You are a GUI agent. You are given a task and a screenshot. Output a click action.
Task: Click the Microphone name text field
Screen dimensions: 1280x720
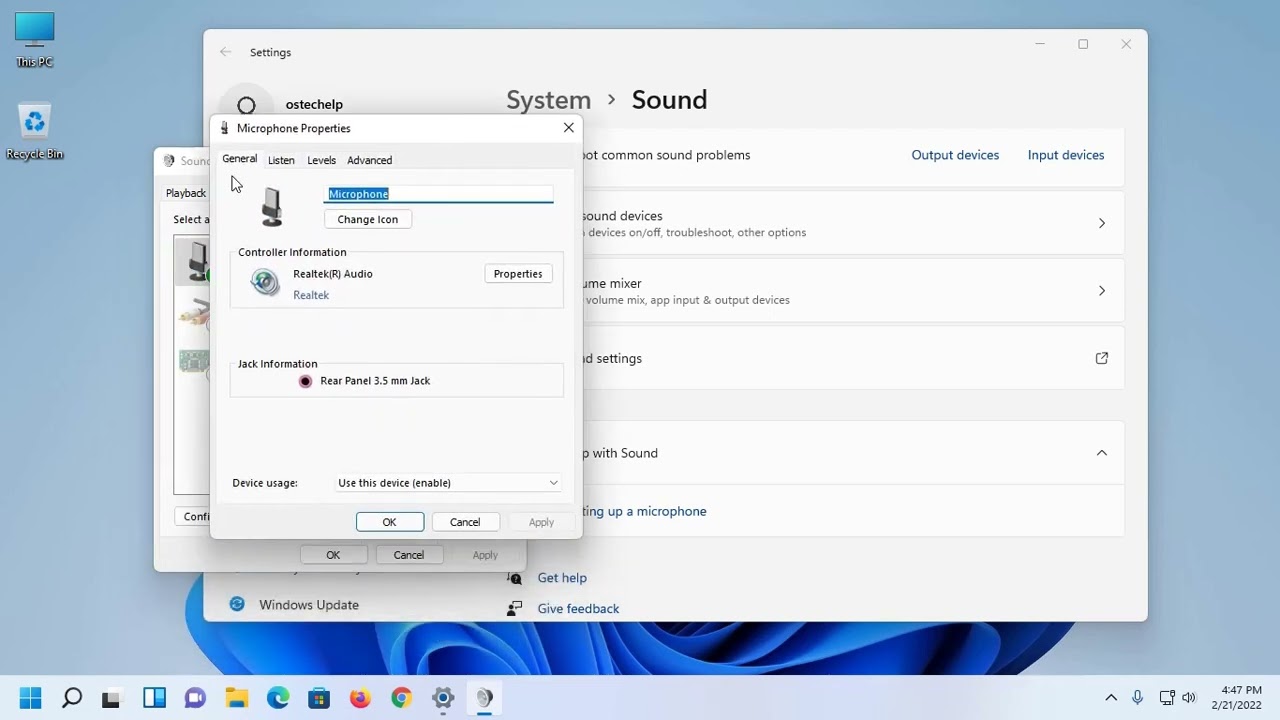click(439, 194)
